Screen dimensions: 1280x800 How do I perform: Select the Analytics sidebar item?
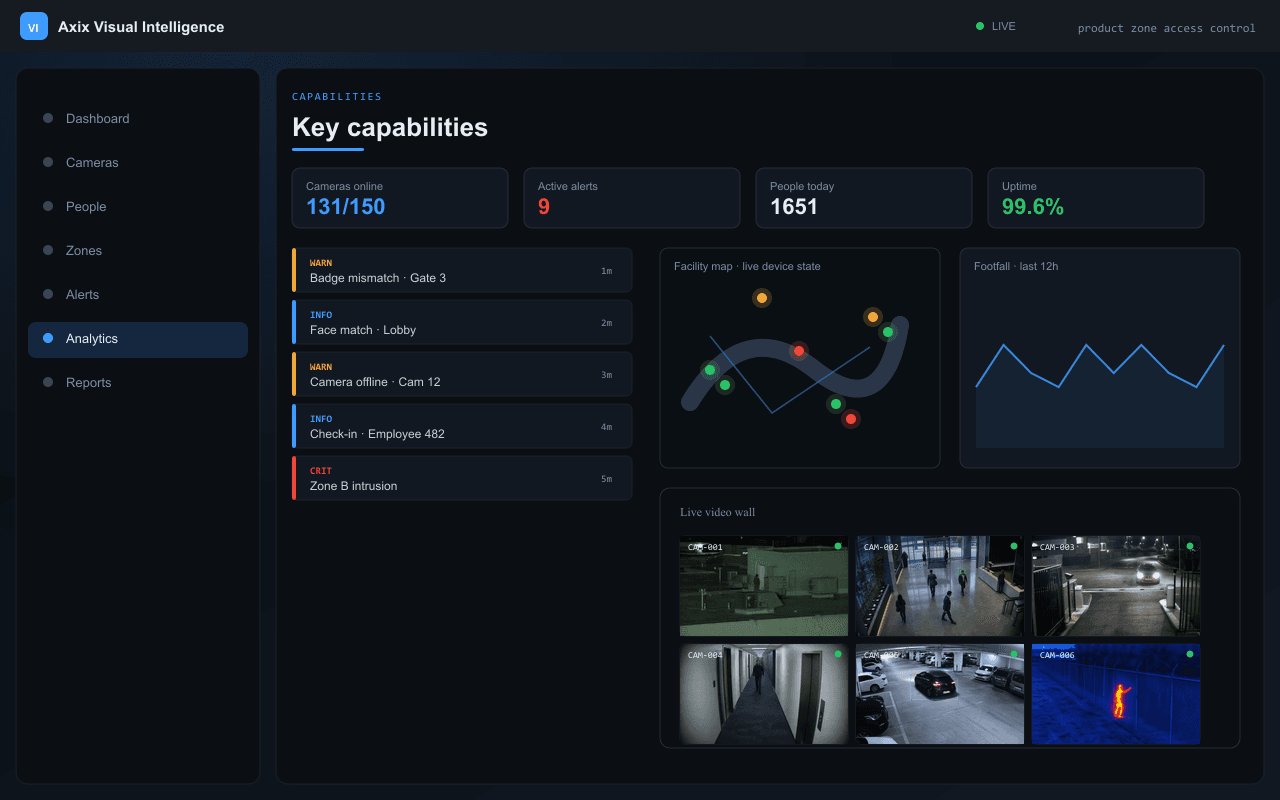click(x=138, y=339)
